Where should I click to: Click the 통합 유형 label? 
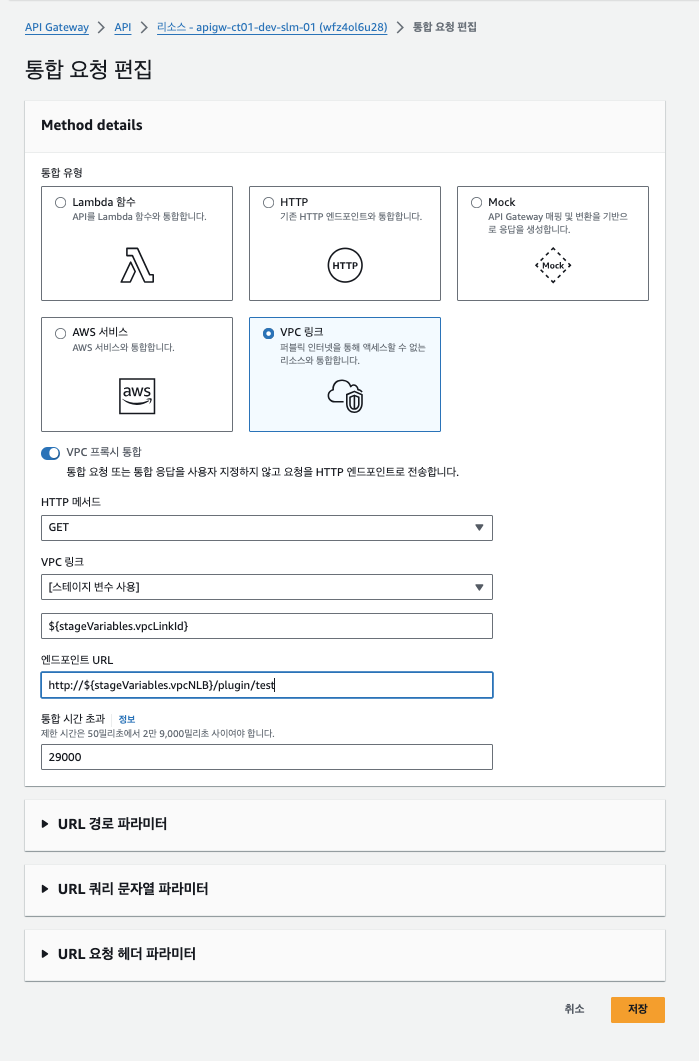pyautogui.click(x=62, y=173)
